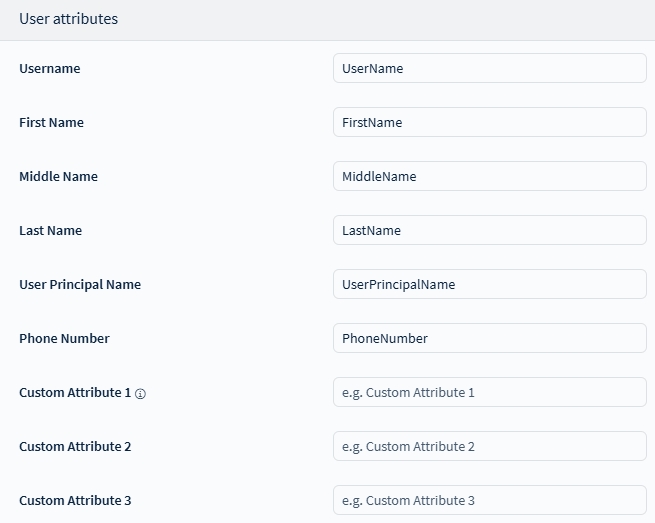
Task: Click the Username input field
Action: pos(489,69)
